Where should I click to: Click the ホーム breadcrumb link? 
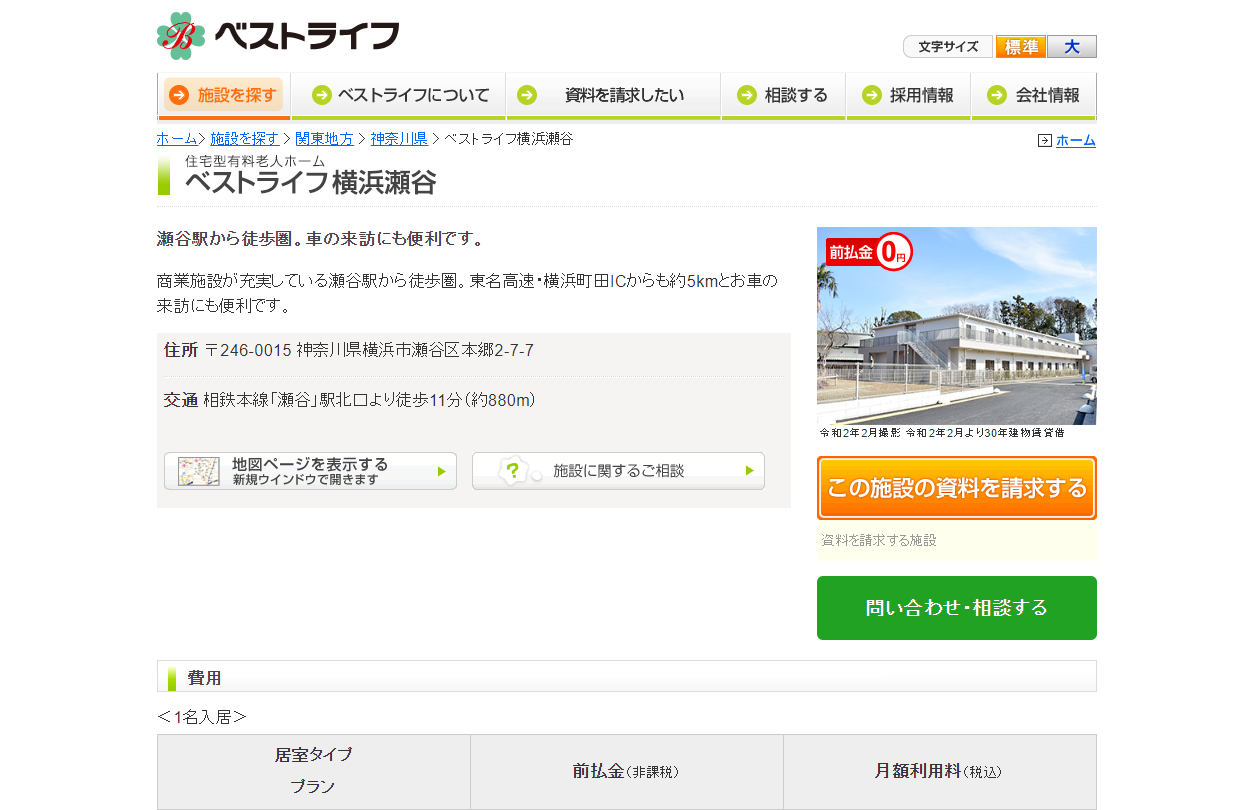[177, 139]
